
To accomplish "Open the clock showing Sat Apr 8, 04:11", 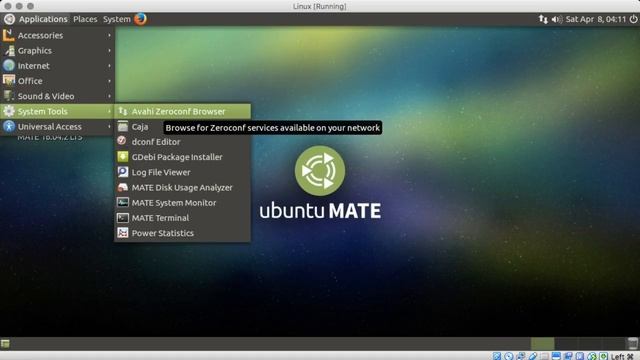I will tap(596, 19).
